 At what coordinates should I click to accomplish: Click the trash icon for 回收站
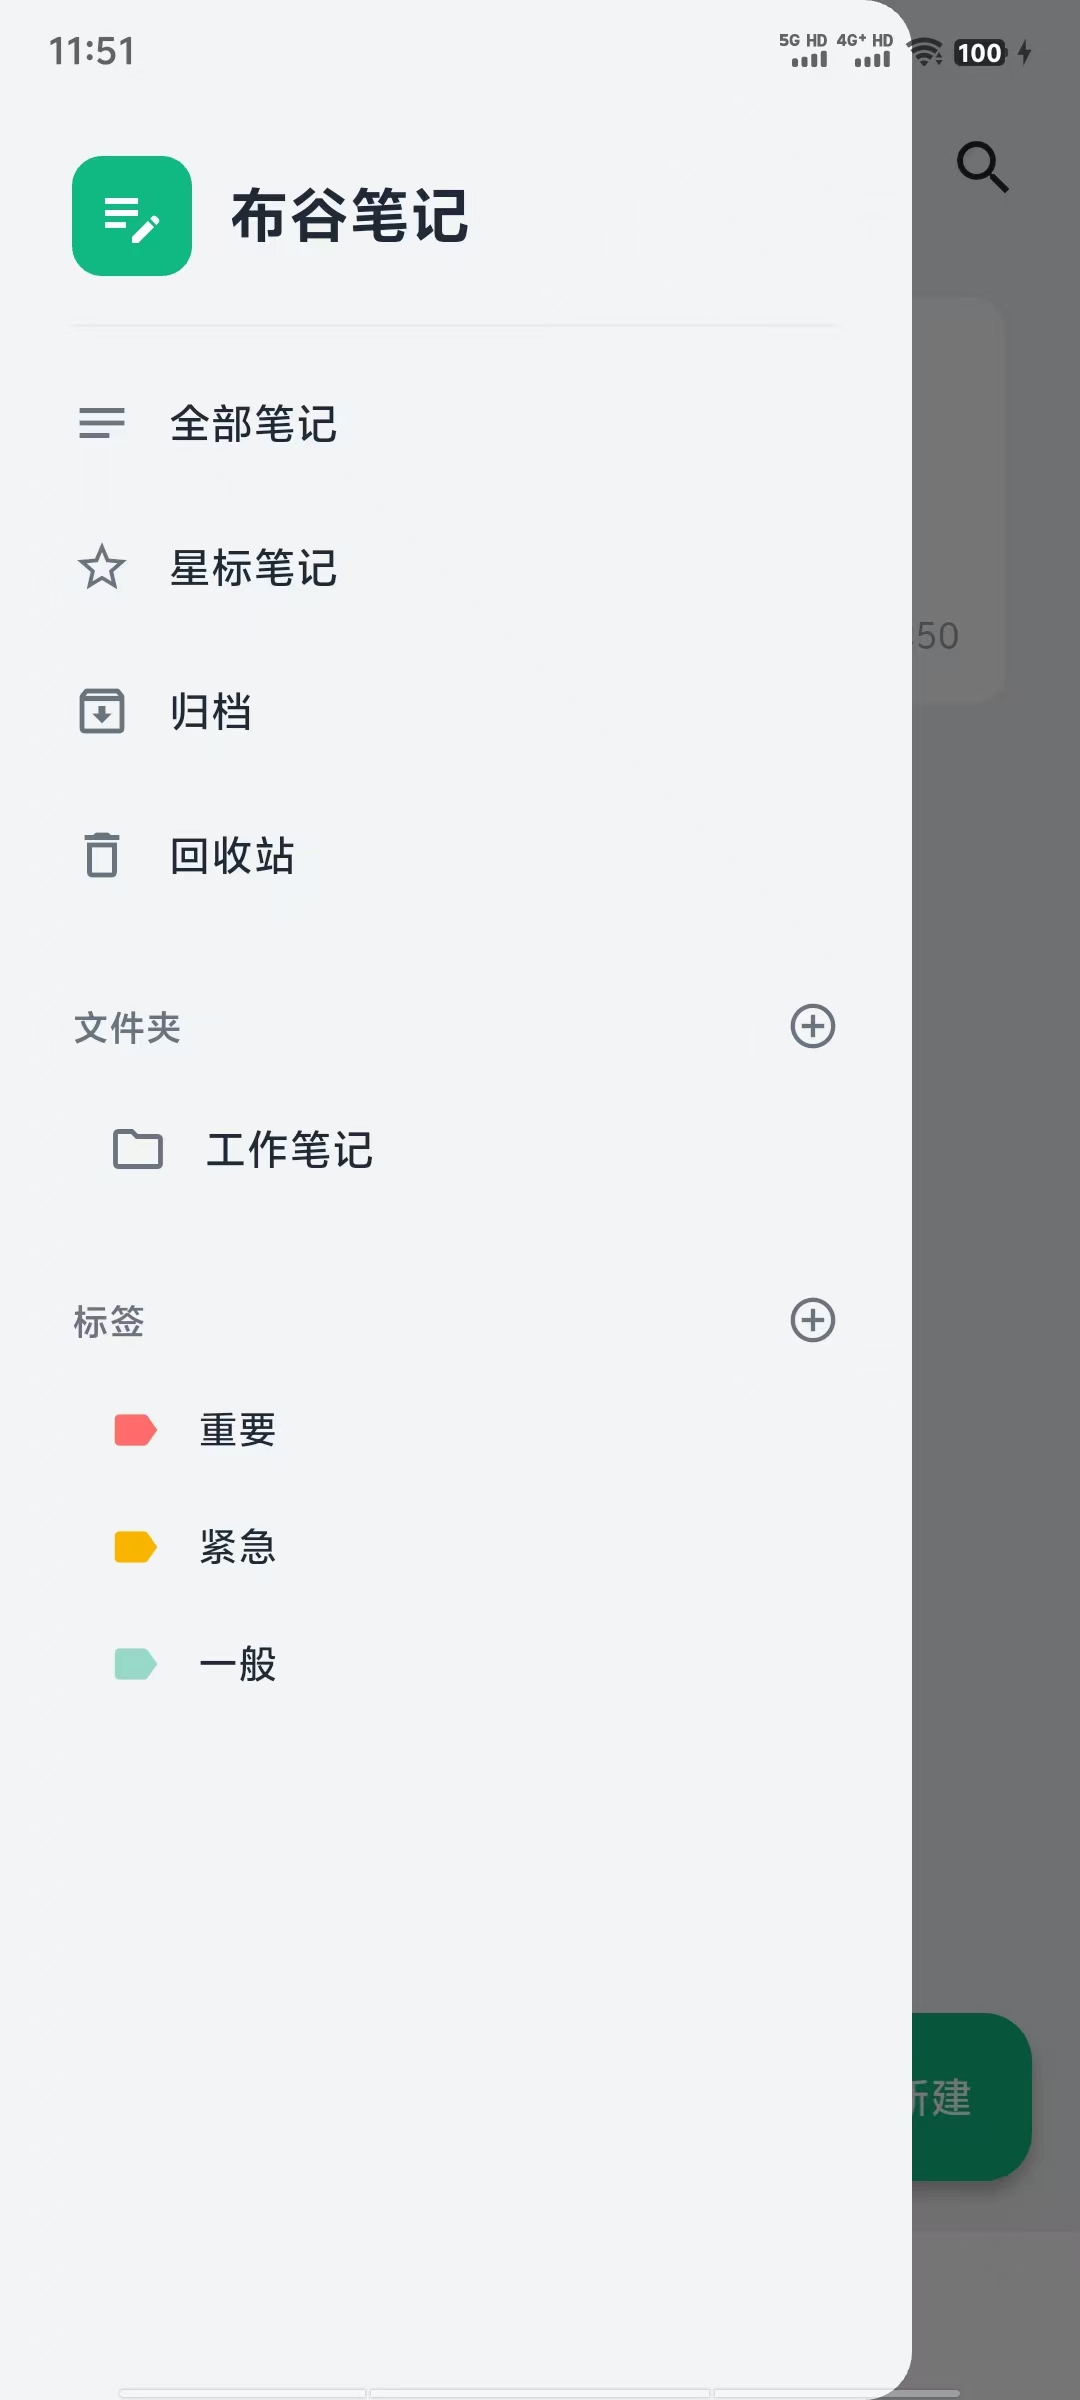(100, 855)
